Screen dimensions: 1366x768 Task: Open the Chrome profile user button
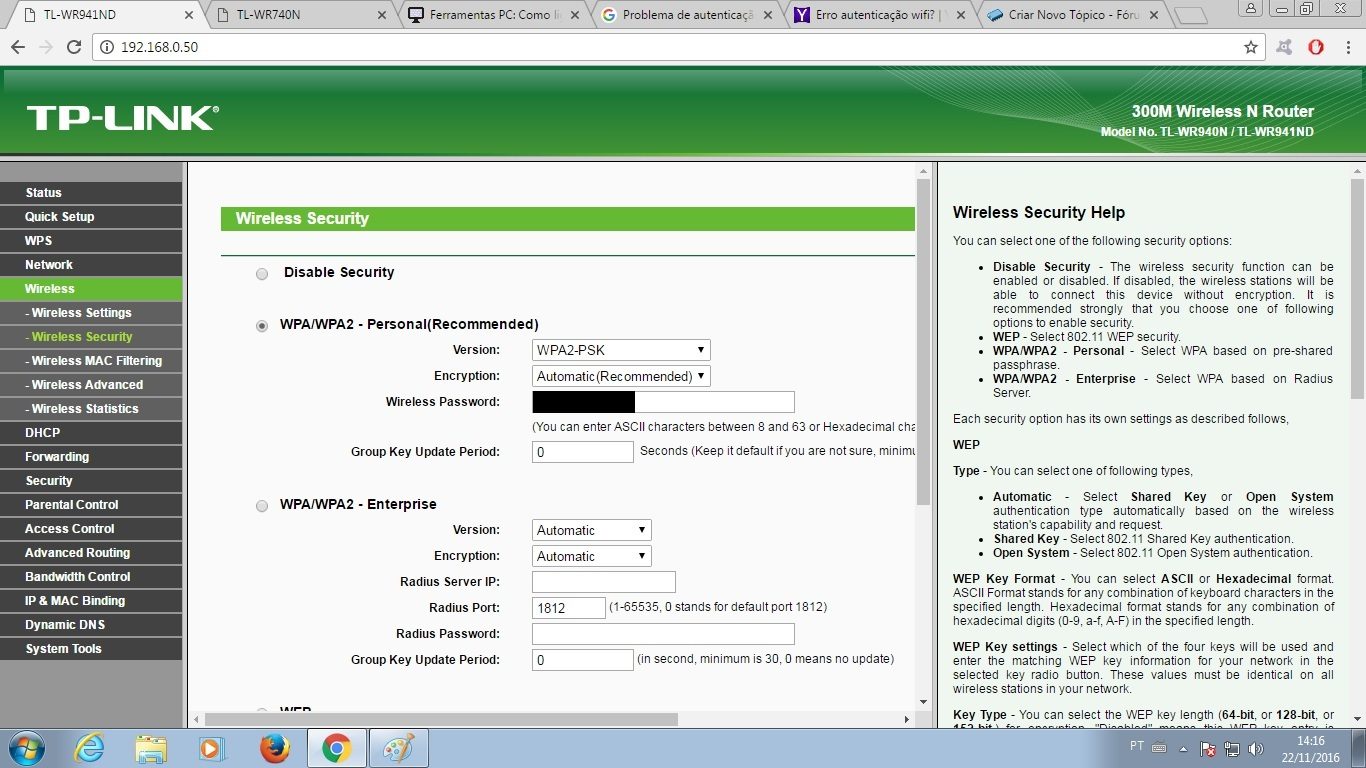pos(1250,8)
